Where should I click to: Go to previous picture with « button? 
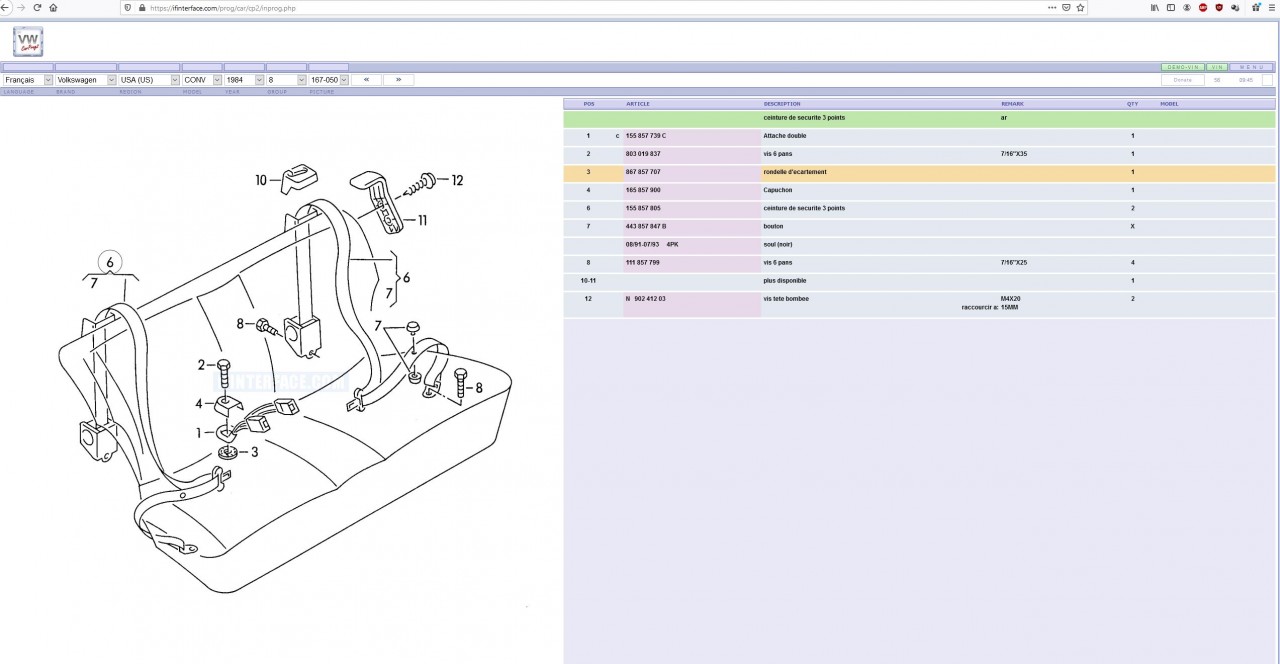point(366,80)
